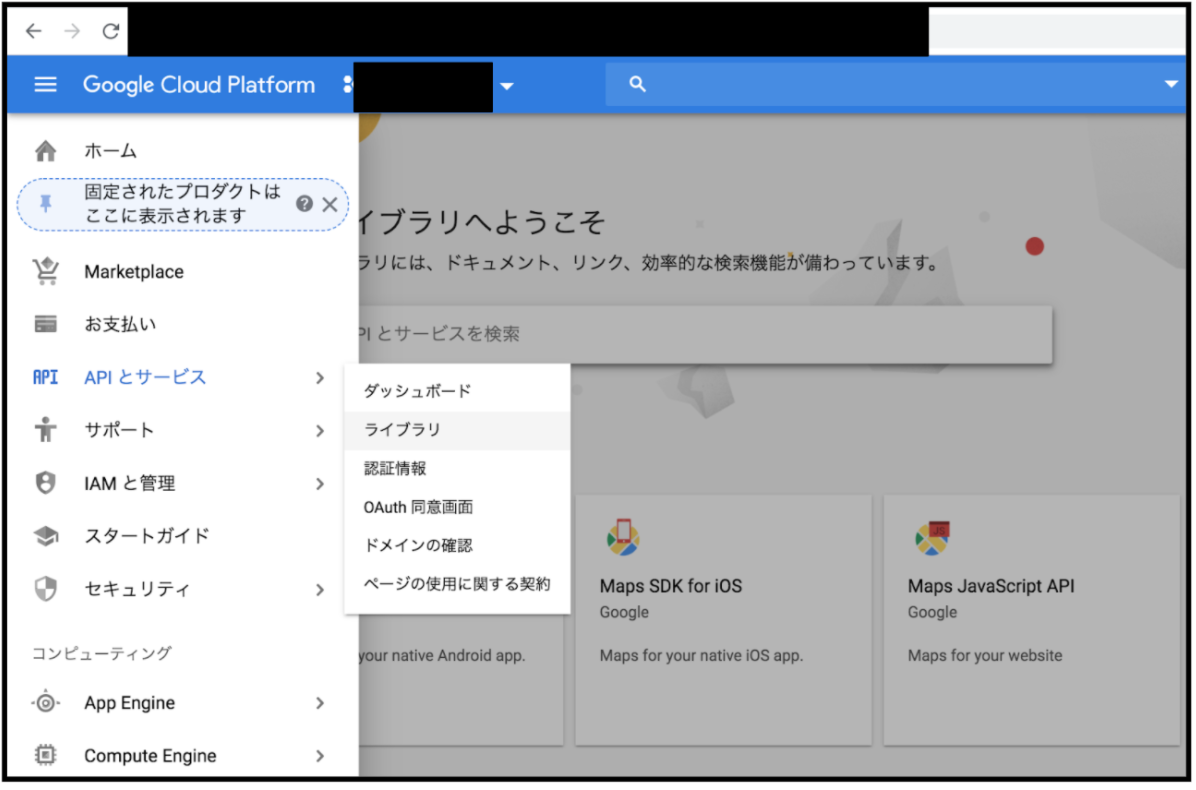Select ダッシュボード in the submenu

tap(458, 392)
